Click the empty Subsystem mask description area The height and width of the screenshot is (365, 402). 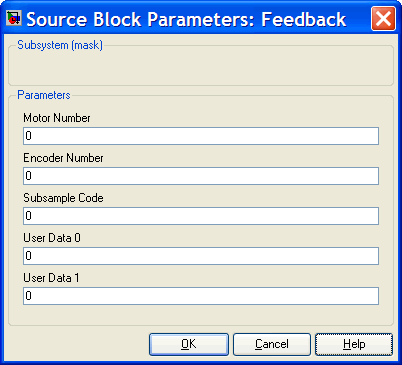pos(201,67)
